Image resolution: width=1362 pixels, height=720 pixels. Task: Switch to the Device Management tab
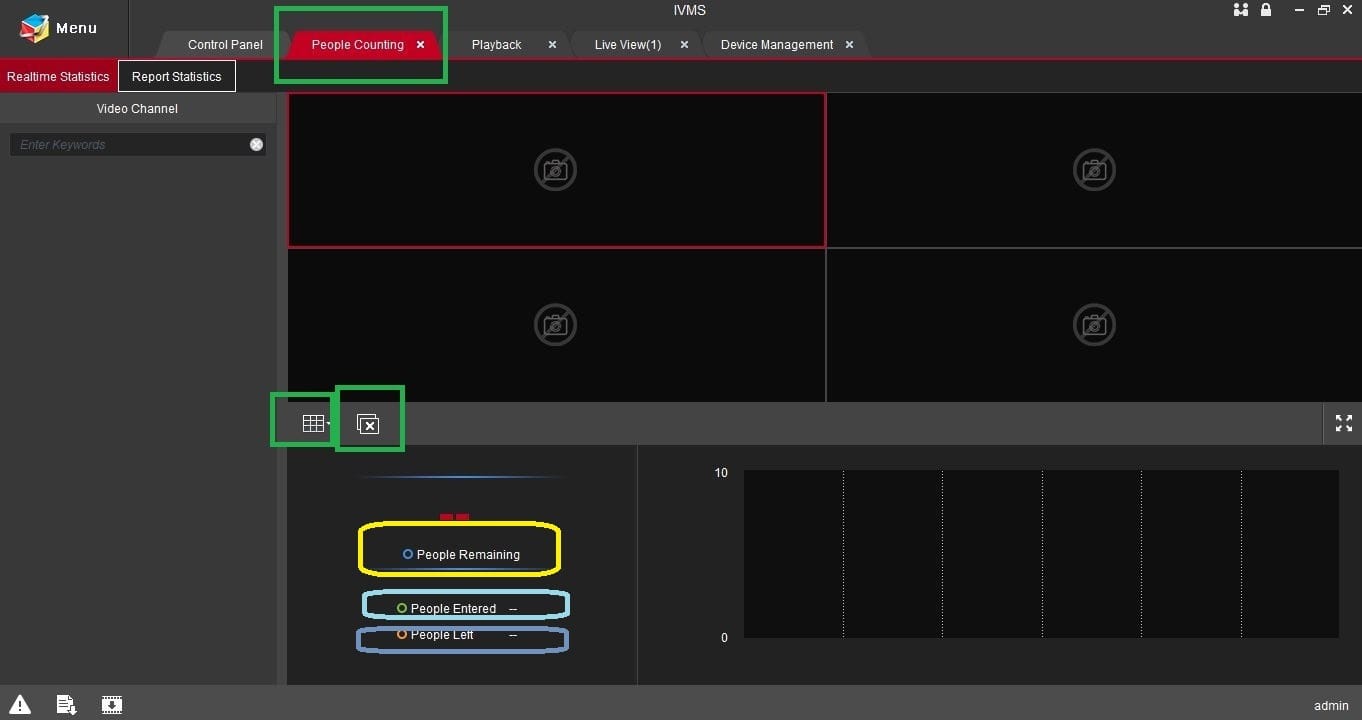[x=775, y=44]
